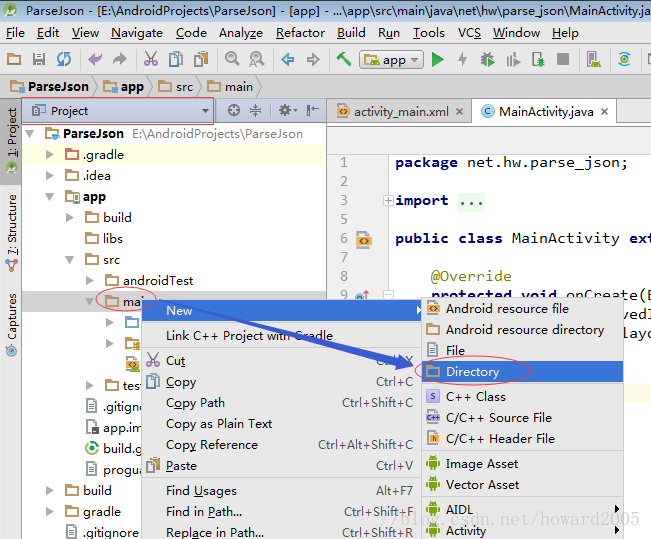This screenshot has width=651, height=539.
Task: Open the File menu
Action: tap(15, 33)
